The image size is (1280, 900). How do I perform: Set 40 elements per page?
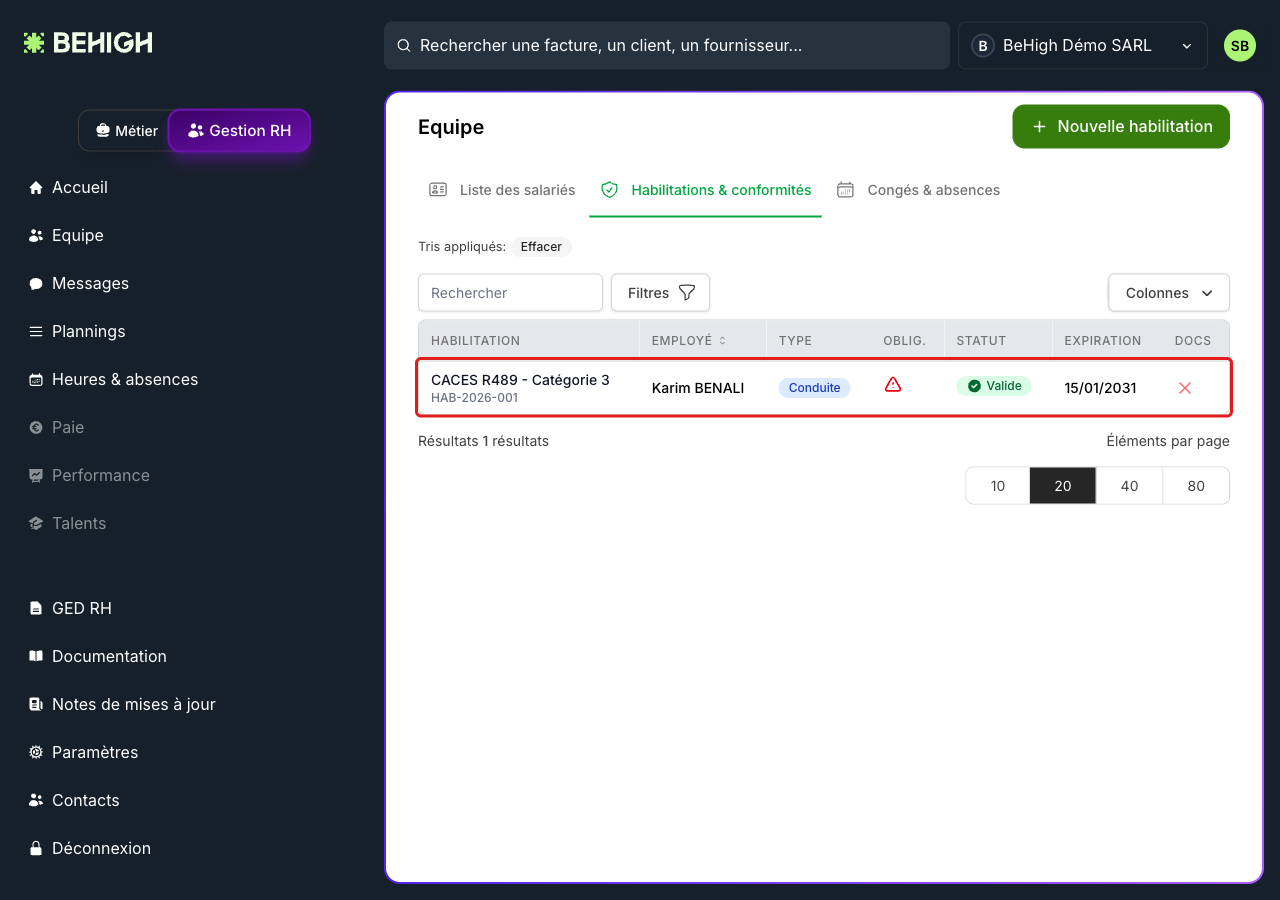1129,486
